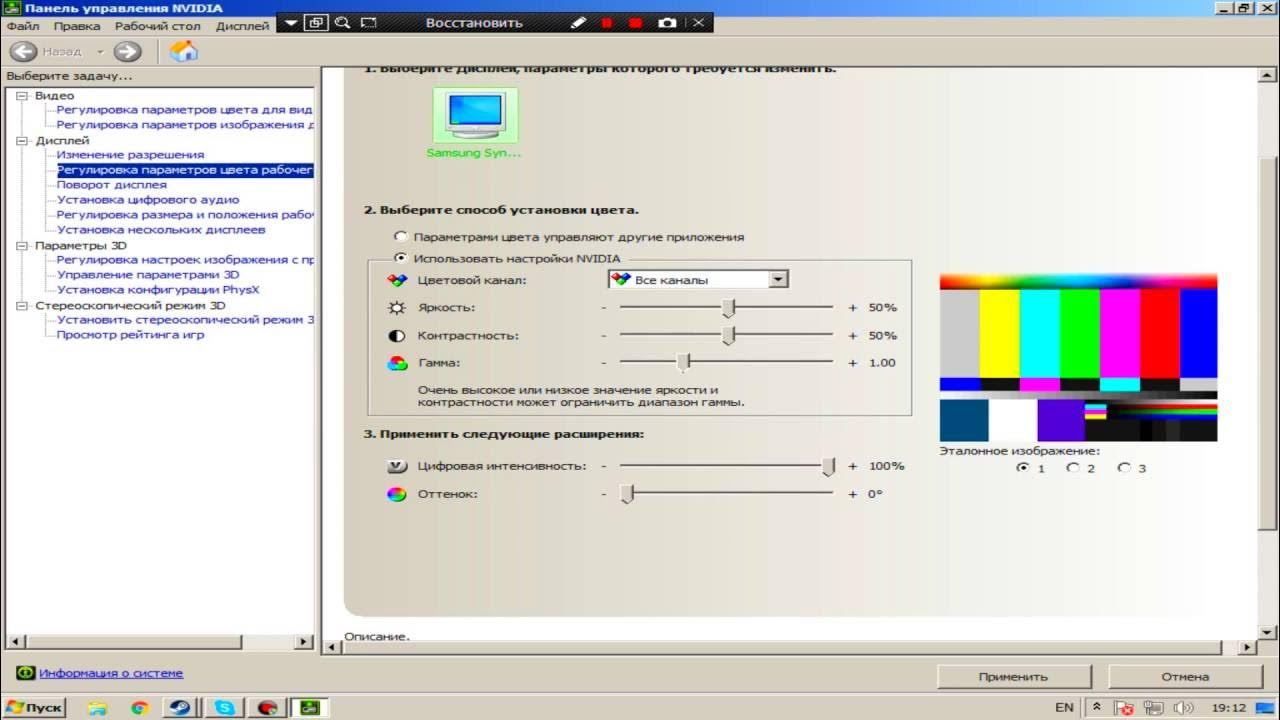This screenshot has height=720, width=1280.
Task: Click the Яркость brightness slider handle
Action: [x=729, y=307]
